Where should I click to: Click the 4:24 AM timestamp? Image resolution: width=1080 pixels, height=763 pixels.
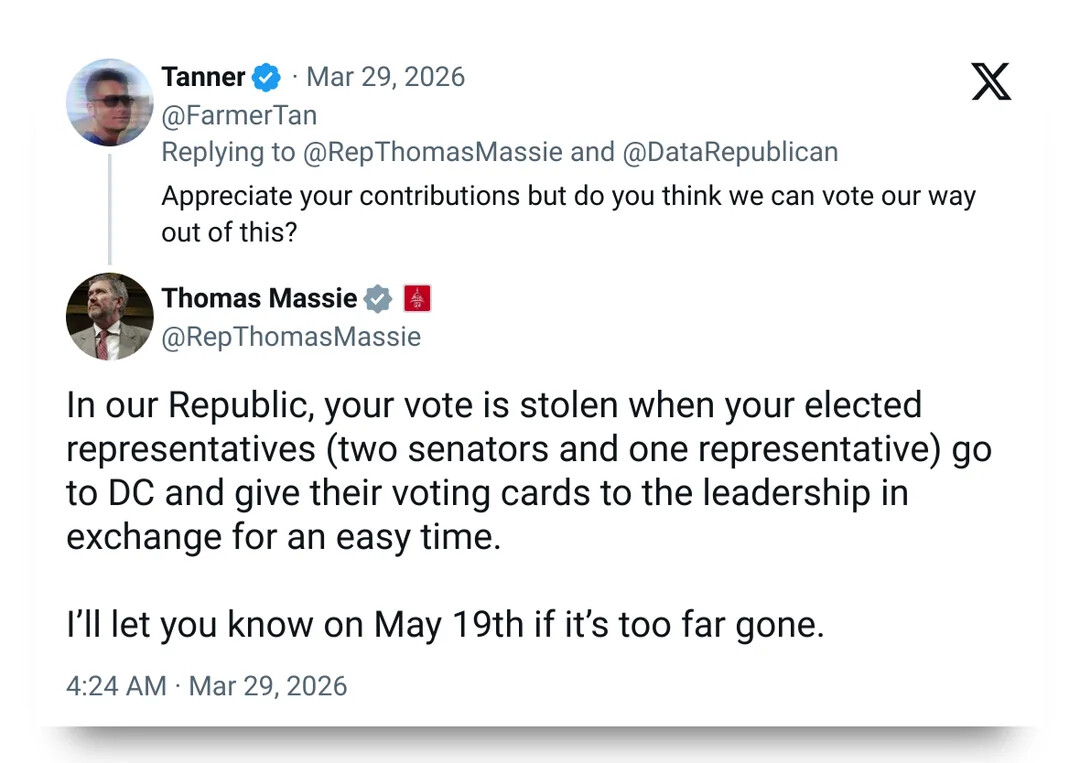(x=116, y=686)
